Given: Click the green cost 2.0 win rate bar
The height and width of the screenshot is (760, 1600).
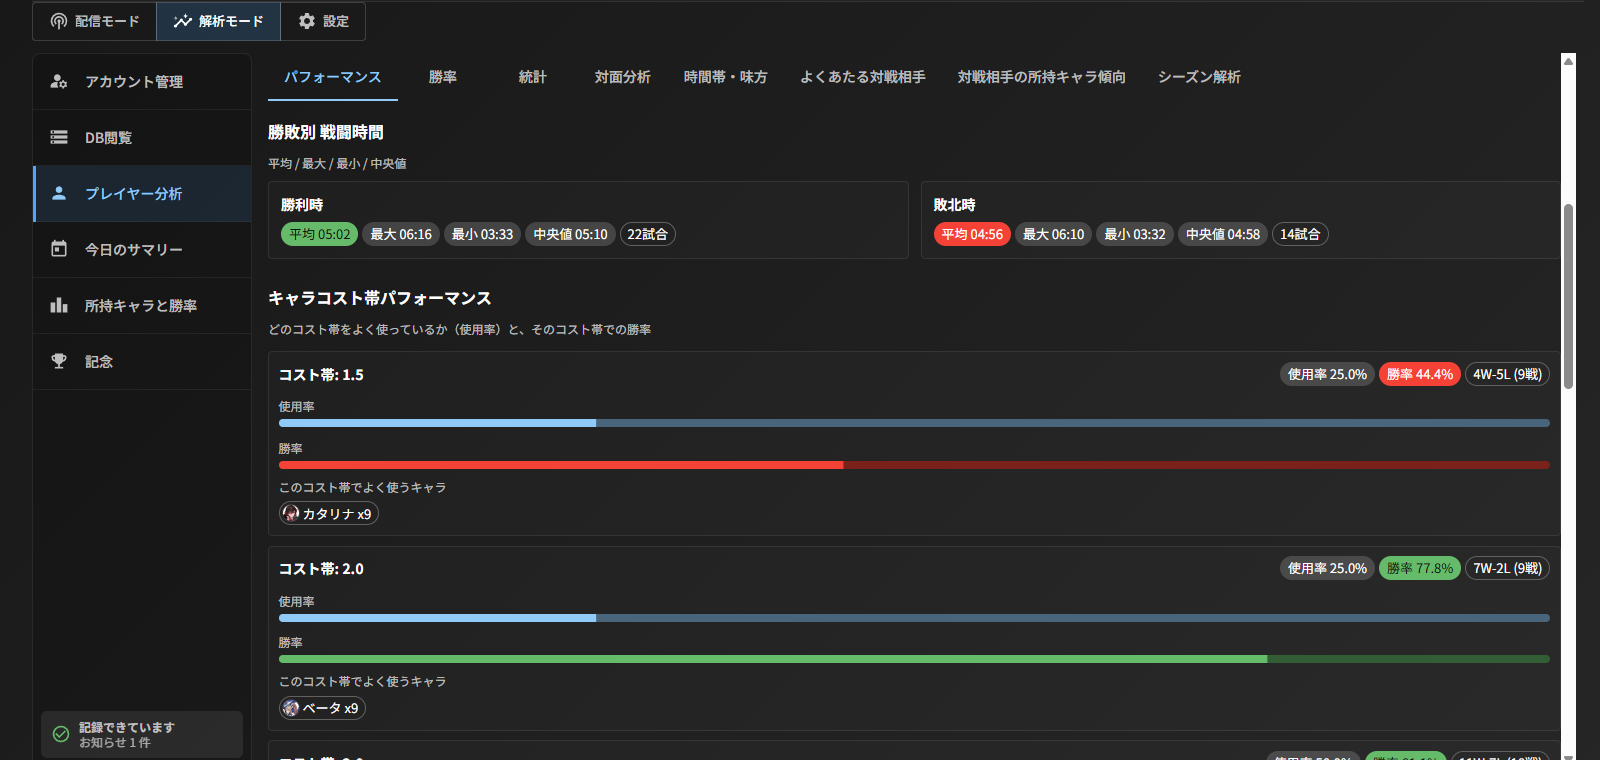Looking at the screenshot, I should [x=914, y=659].
